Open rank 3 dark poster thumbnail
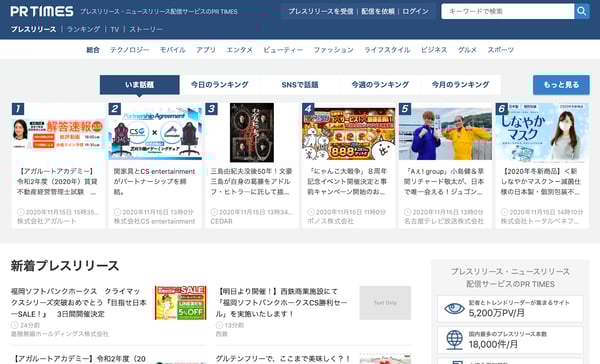Image resolution: width=600 pixels, height=364 pixels. pyautogui.click(x=252, y=132)
